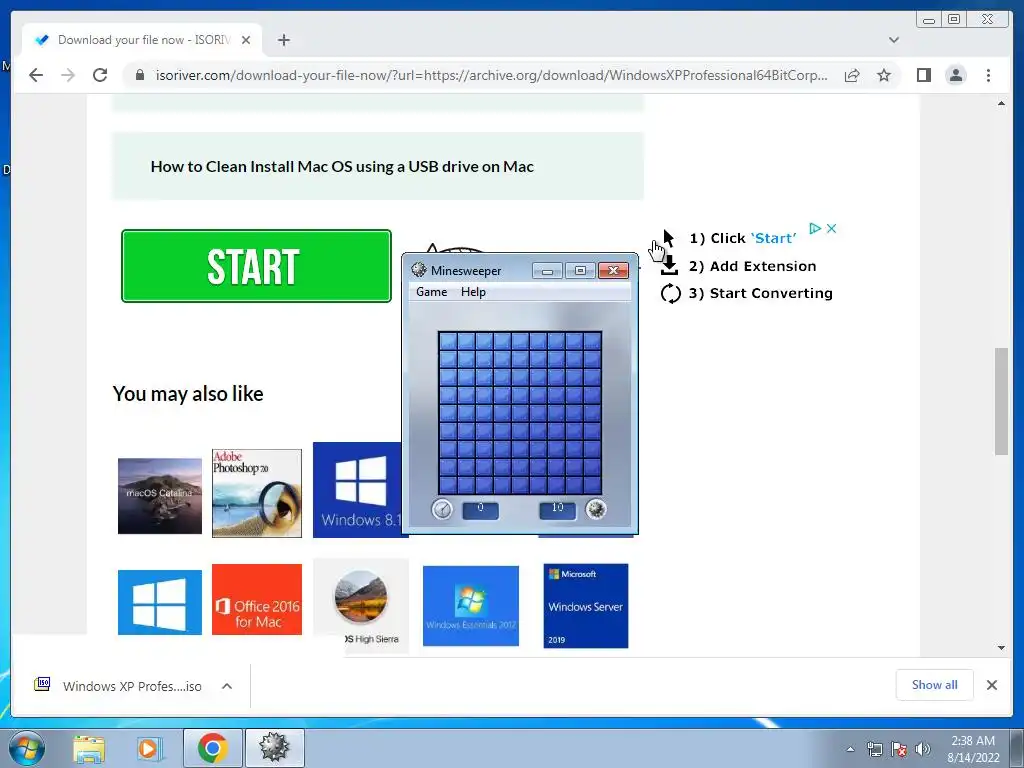Open the Chrome side panel icon
This screenshot has height=768, width=1024.
[x=923, y=75]
